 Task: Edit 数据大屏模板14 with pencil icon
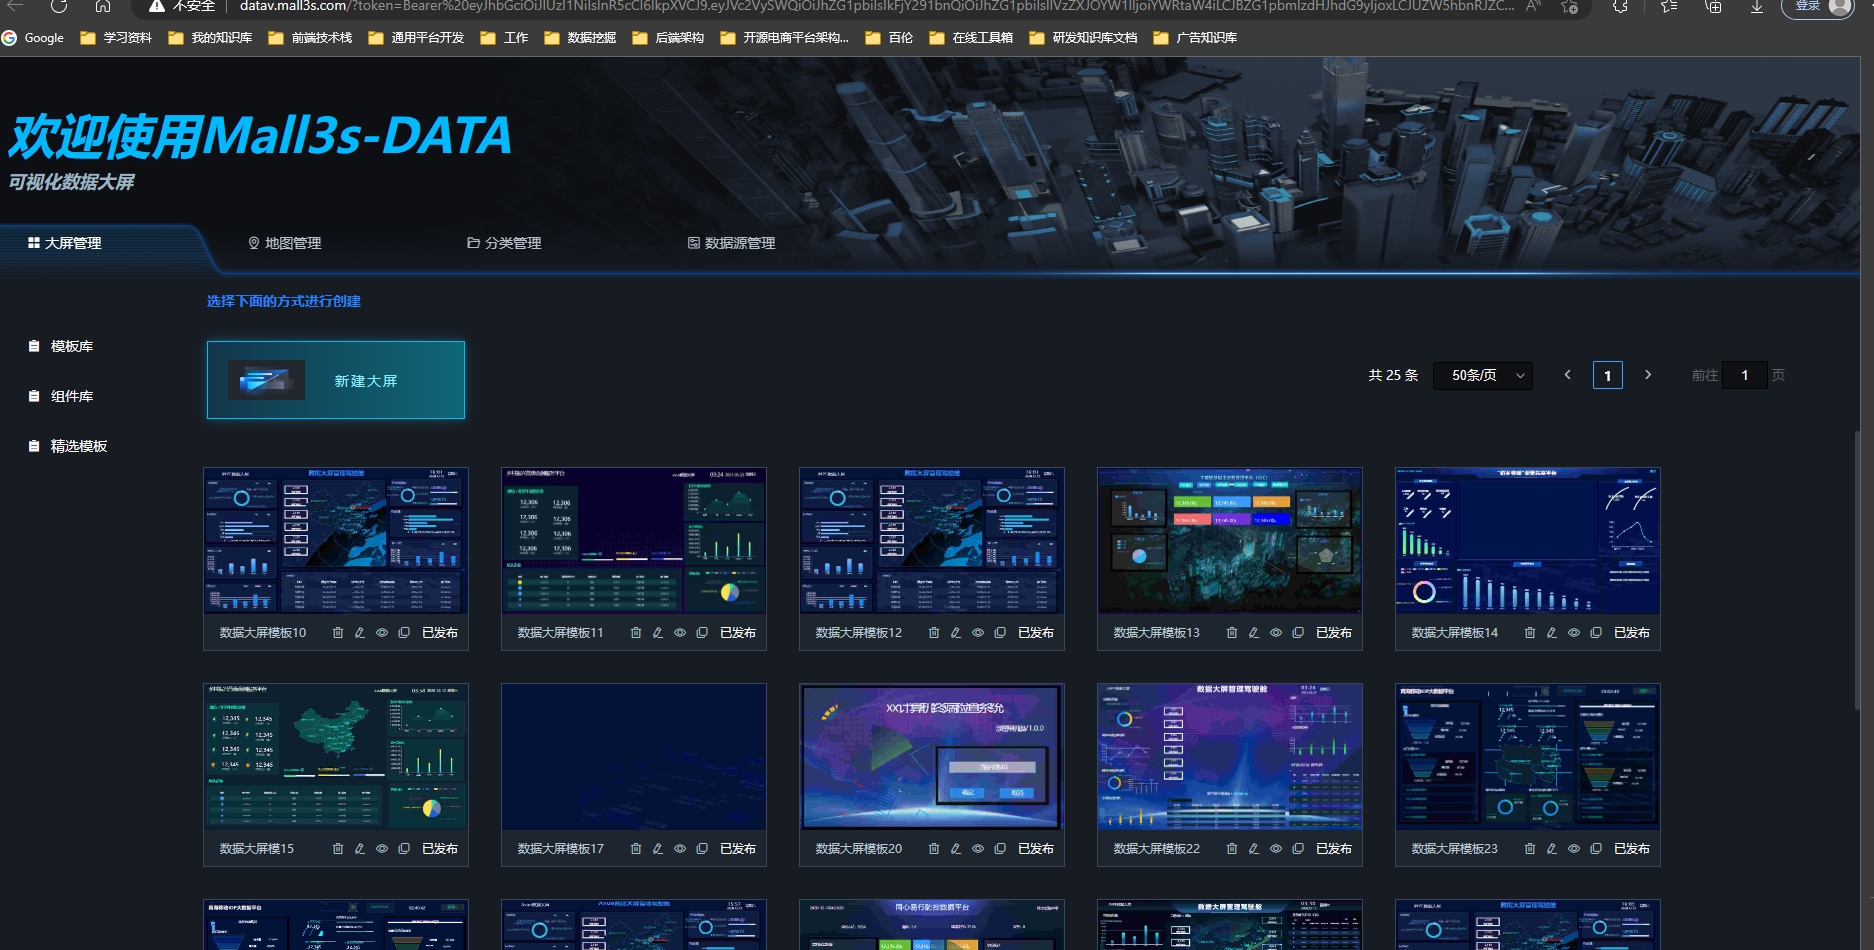pyautogui.click(x=1552, y=633)
